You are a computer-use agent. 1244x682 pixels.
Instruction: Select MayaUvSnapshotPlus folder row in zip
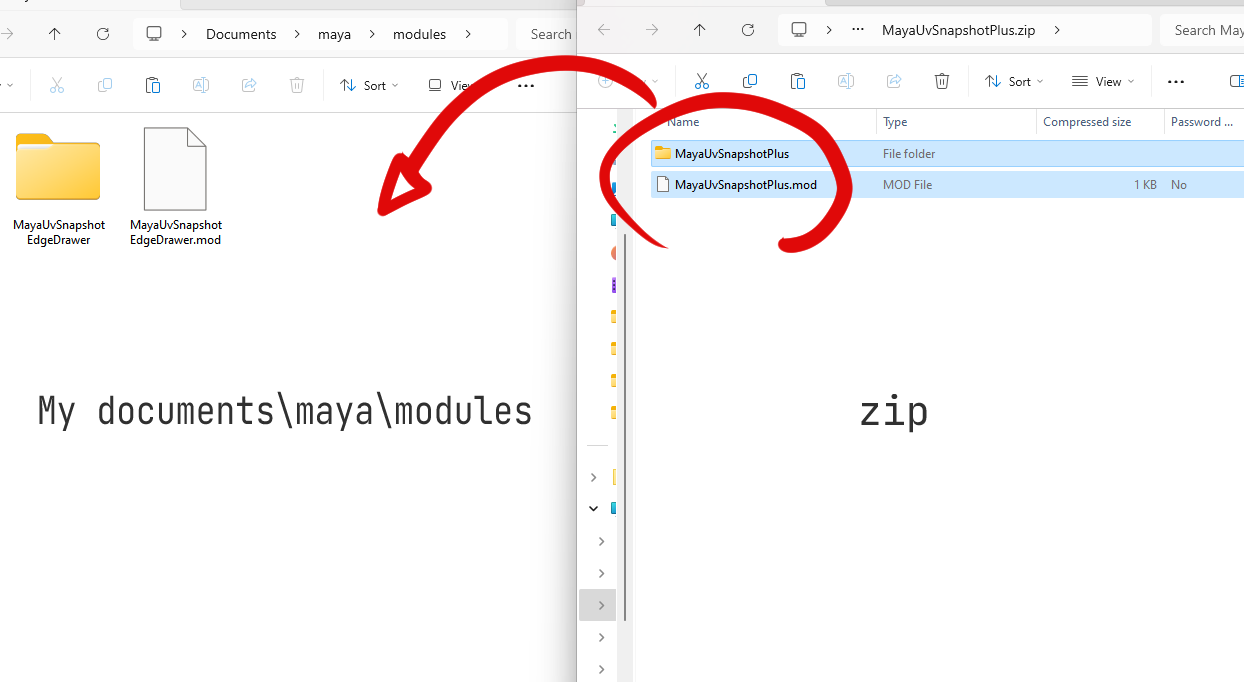[x=947, y=154]
